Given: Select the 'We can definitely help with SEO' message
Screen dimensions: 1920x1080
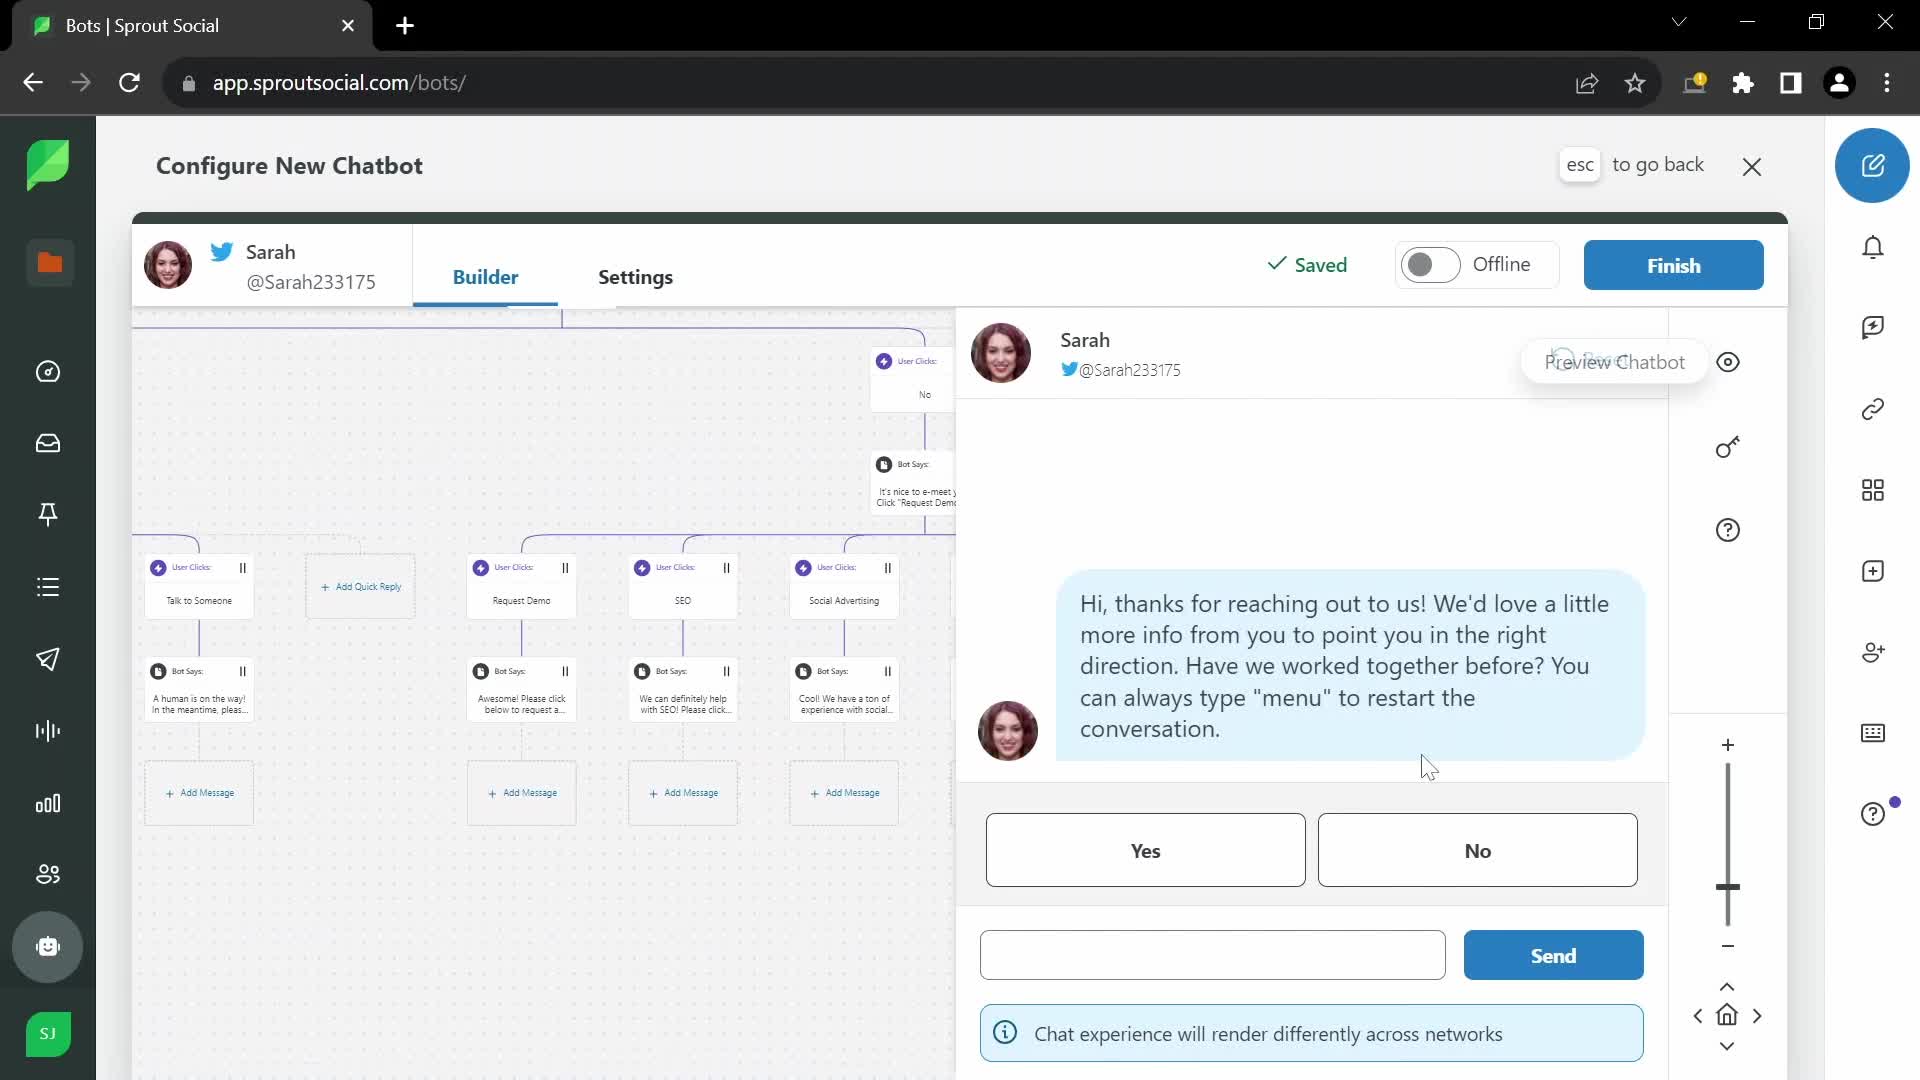Looking at the screenshot, I should tap(683, 690).
